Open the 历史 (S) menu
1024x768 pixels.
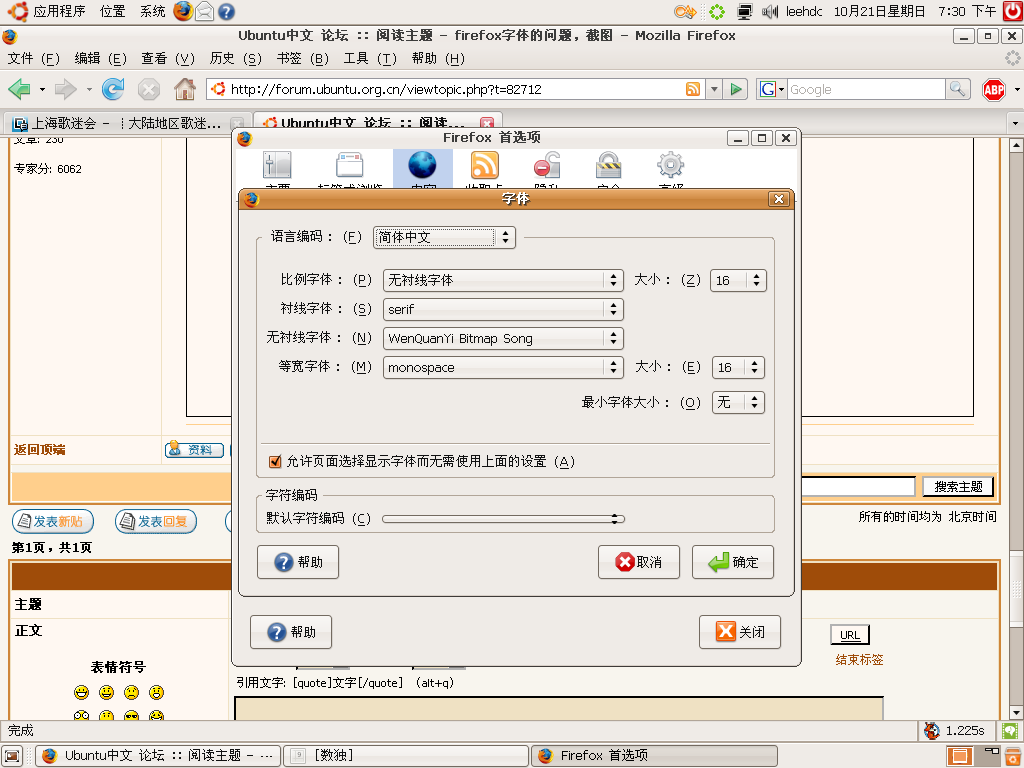click(x=235, y=59)
